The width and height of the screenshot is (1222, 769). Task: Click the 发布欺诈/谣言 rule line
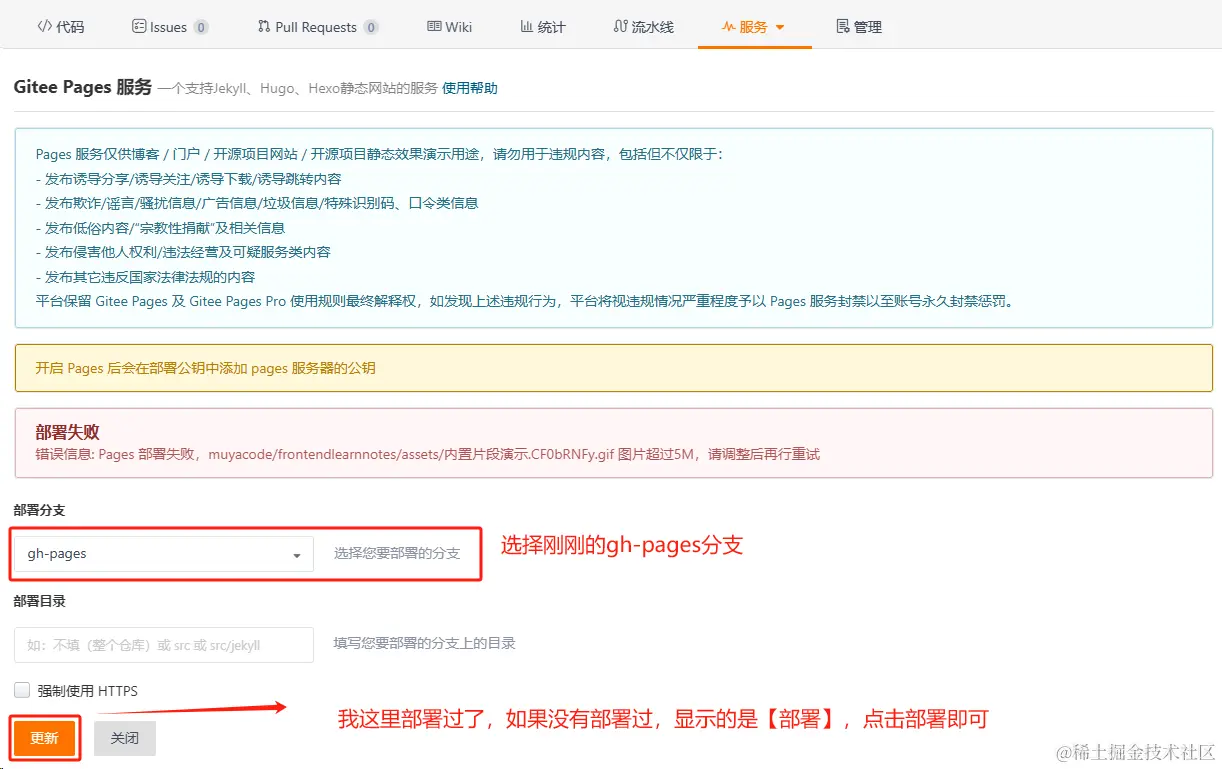[x=257, y=203]
